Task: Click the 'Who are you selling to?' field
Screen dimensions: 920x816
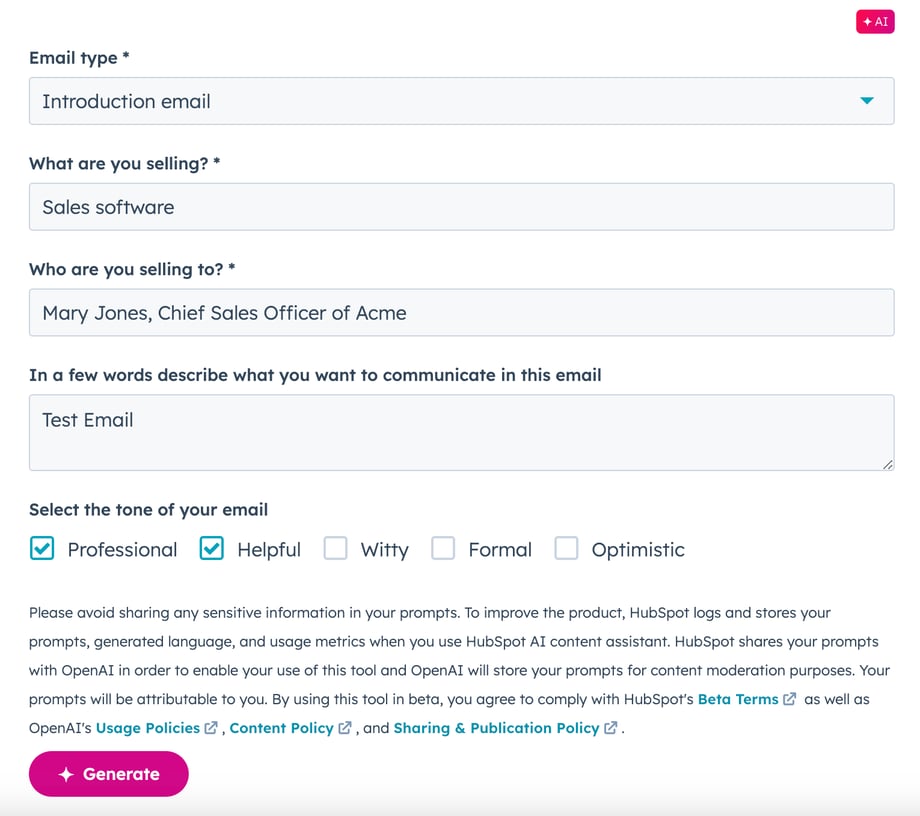Action: click(x=460, y=312)
